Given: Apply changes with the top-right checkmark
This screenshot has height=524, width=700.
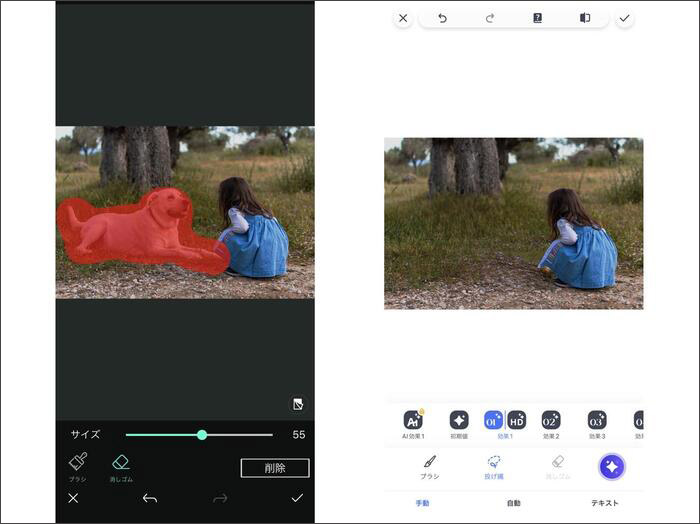Looking at the screenshot, I should (625, 18).
